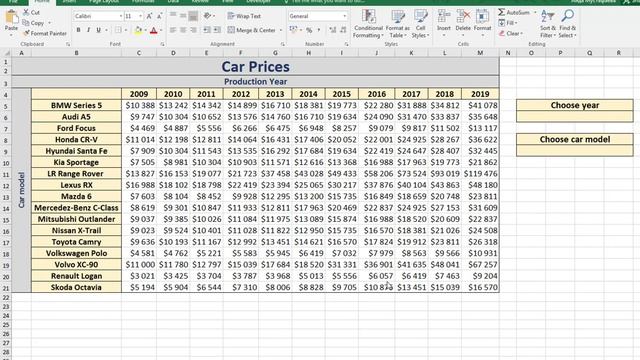Toggle Italic formatting
The image size is (640, 360).
coord(88,30)
